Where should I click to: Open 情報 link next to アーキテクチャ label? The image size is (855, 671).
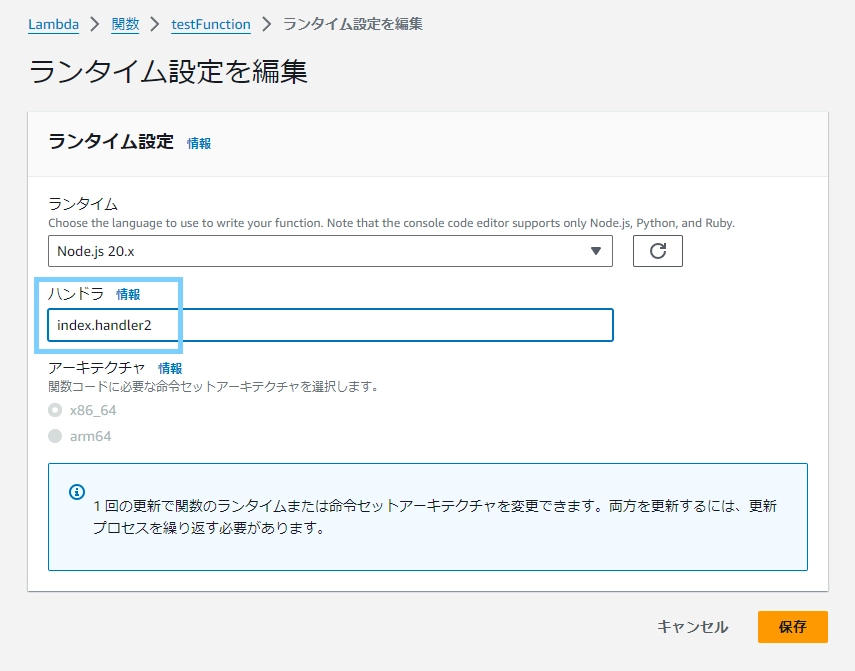point(170,368)
